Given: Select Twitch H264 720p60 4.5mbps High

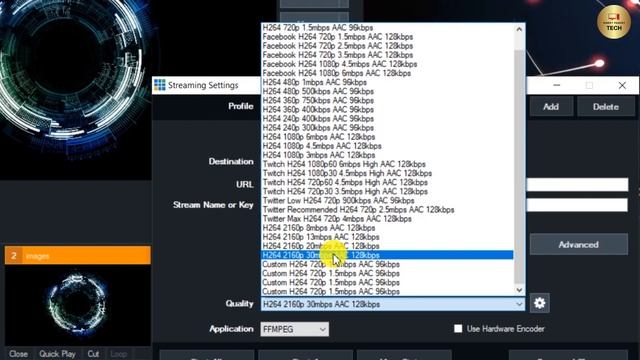Looking at the screenshot, I should (387, 182).
